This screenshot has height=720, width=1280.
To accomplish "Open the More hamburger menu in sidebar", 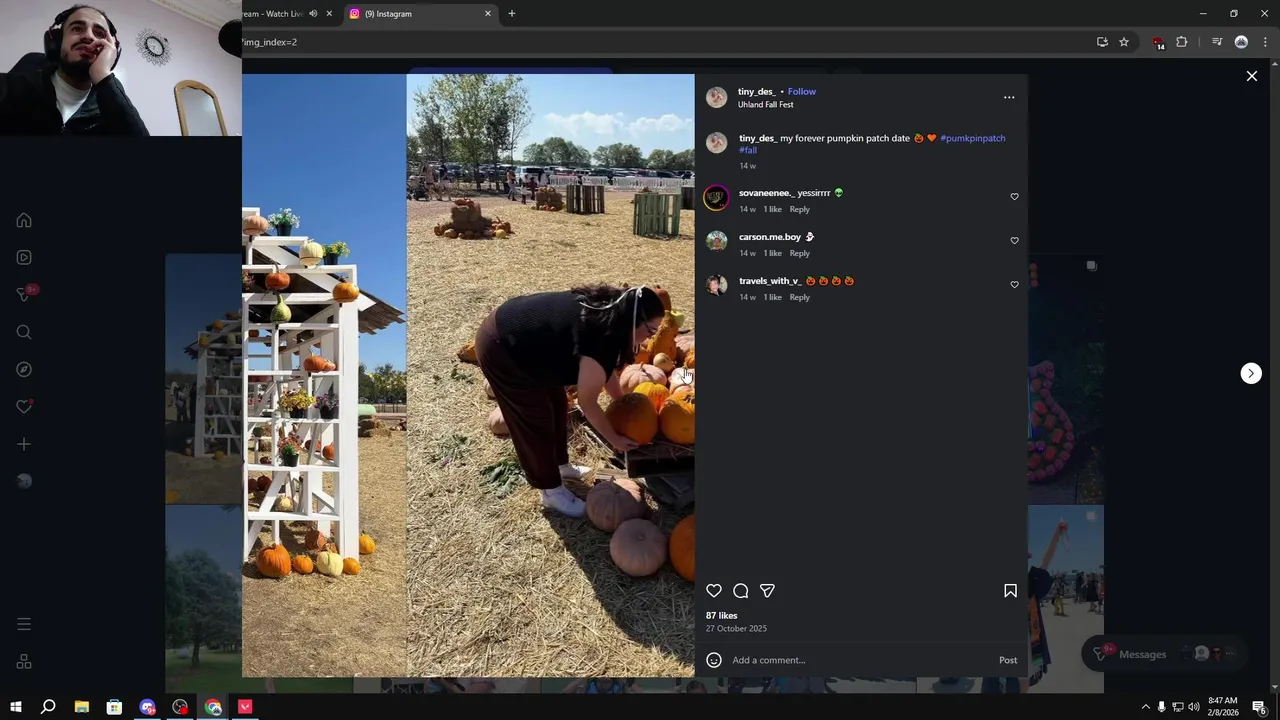I will [24, 624].
